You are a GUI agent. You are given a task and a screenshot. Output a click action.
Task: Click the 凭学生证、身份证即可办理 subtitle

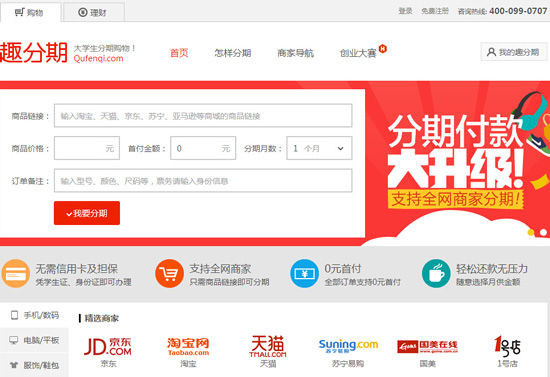pos(83,282)
